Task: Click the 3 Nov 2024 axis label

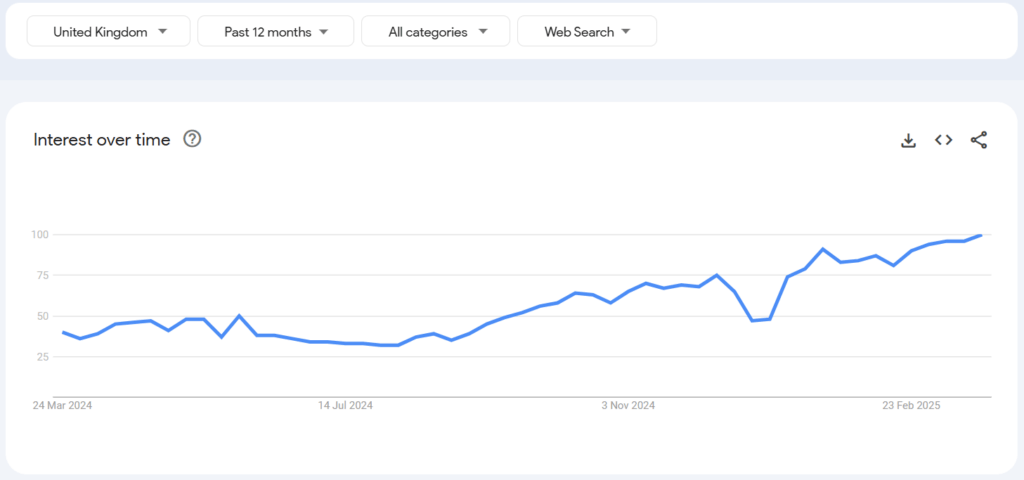Action: click(628, 405)
